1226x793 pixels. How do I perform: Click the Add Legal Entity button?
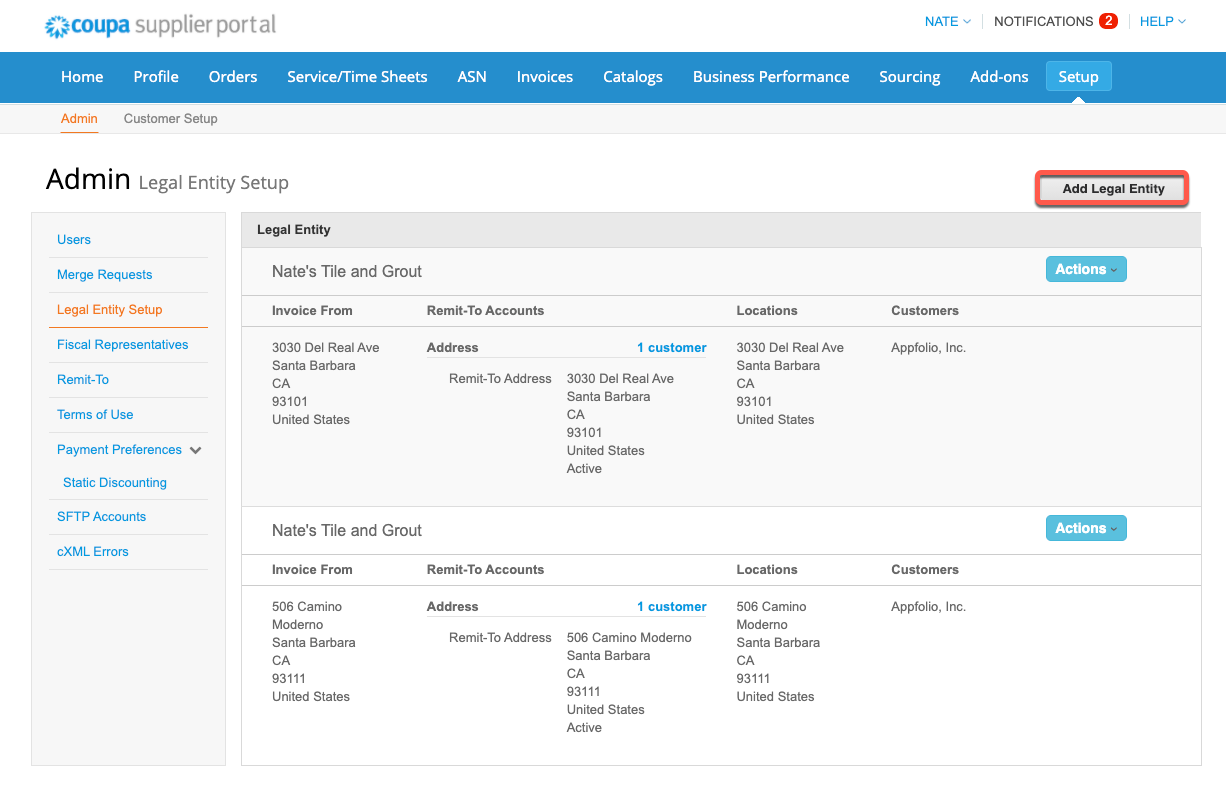1111,188
